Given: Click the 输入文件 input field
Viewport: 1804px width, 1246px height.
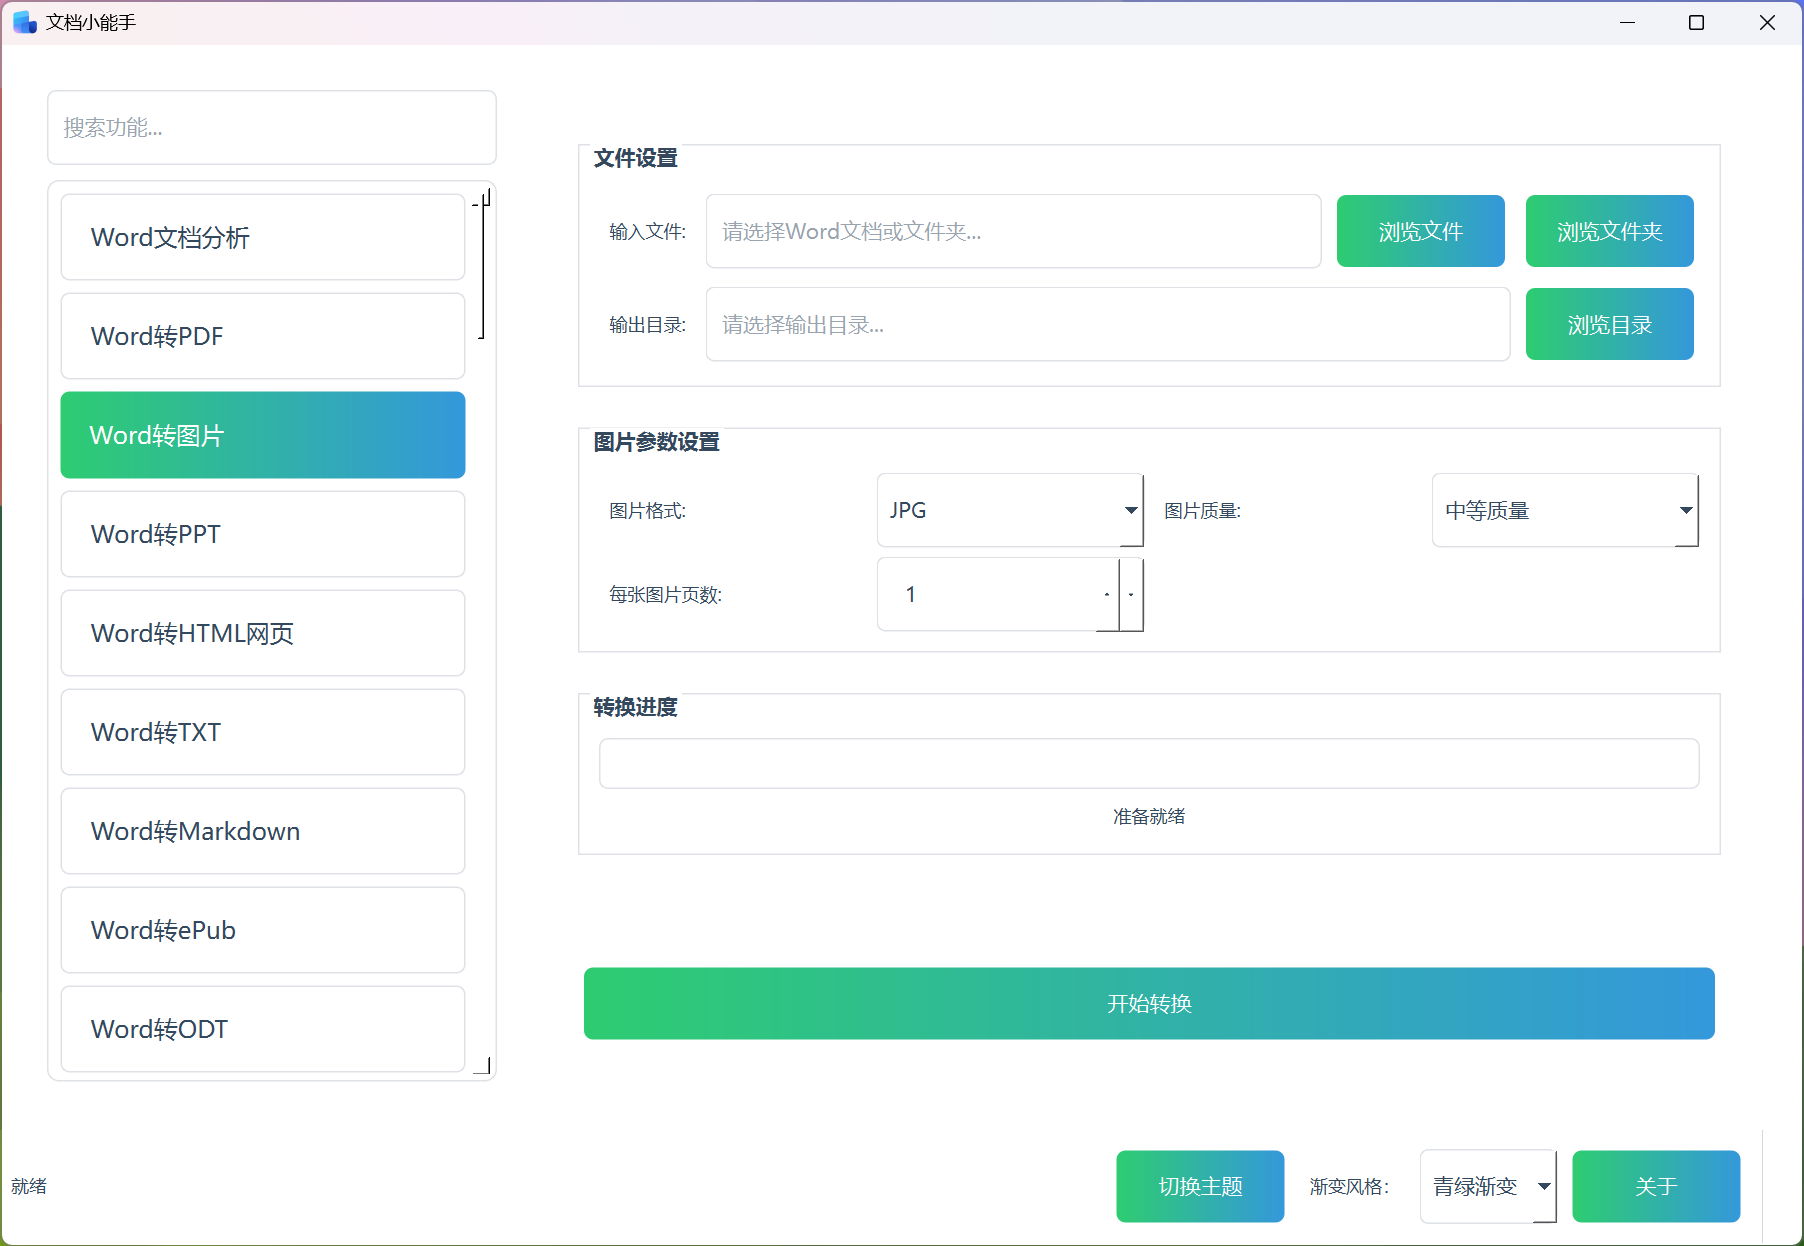Looking at the screenshot, I should click(1013, 231).
